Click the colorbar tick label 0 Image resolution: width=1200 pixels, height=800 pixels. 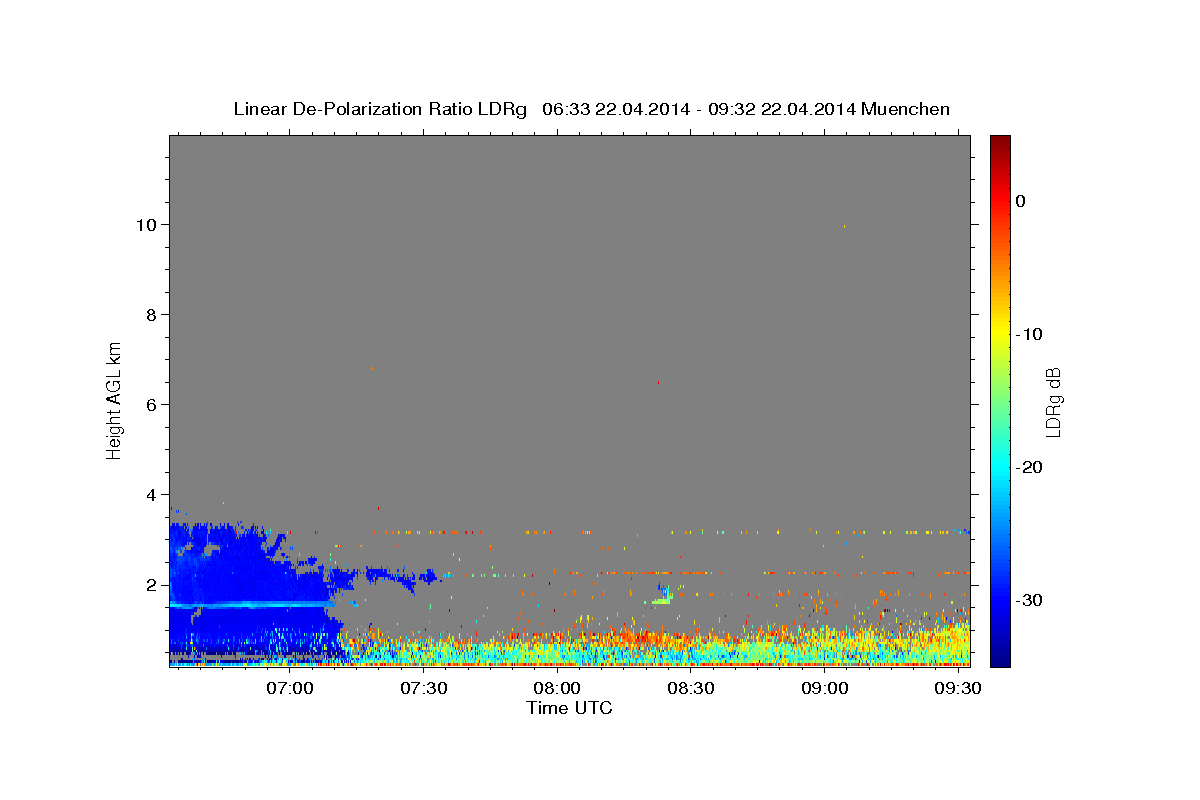point(1020,201)
